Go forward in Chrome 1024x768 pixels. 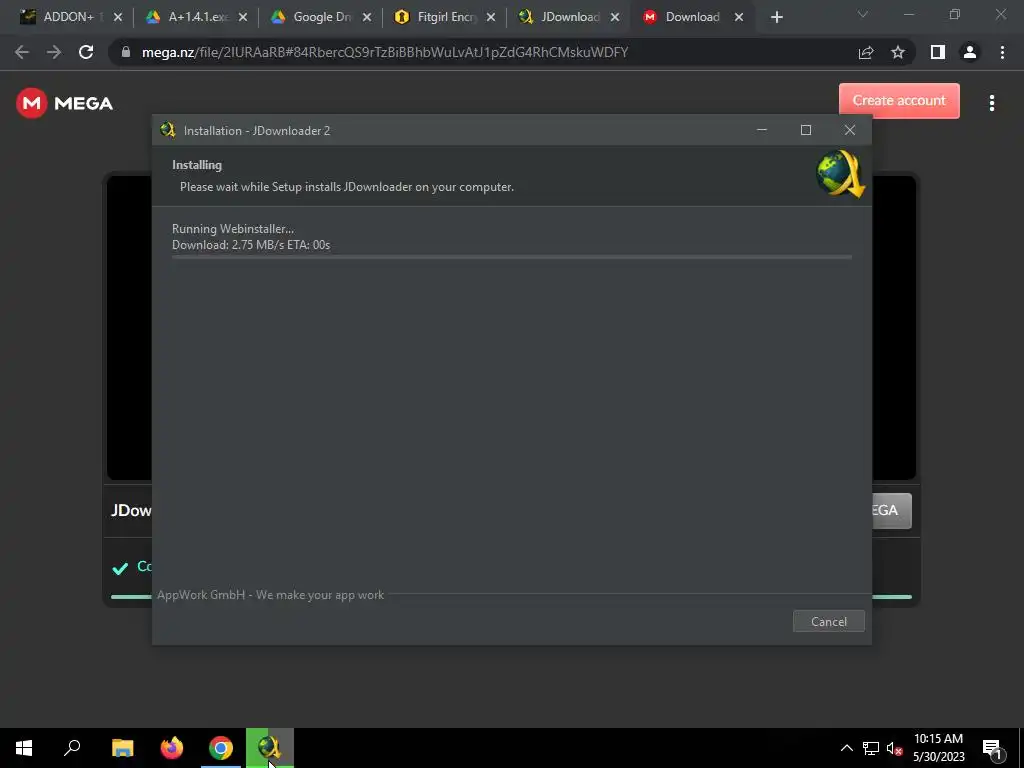pyautogui.click(x=54, y=52)
